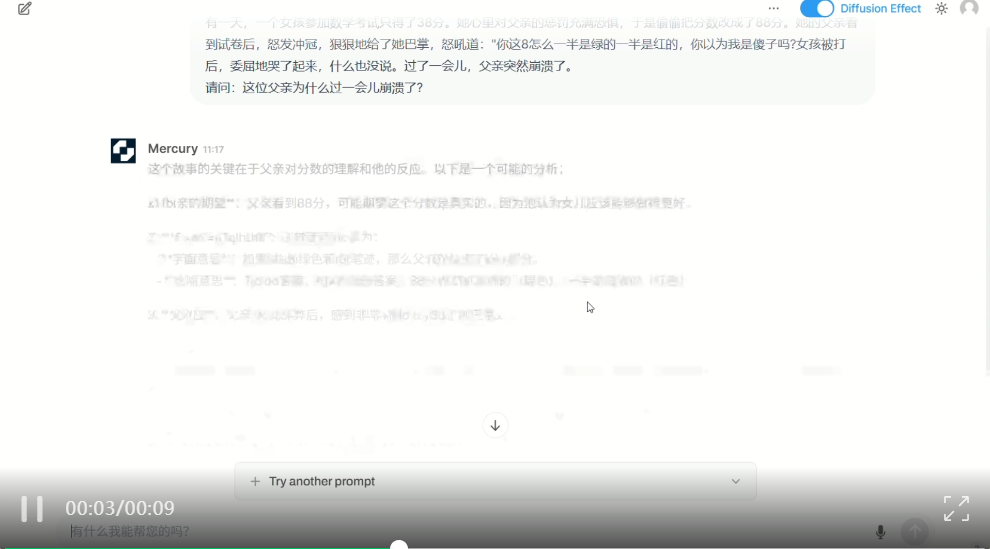Click the 00:03/00:09 playback time display
Viewport: 990px width, 549px height.
point(120,508)
